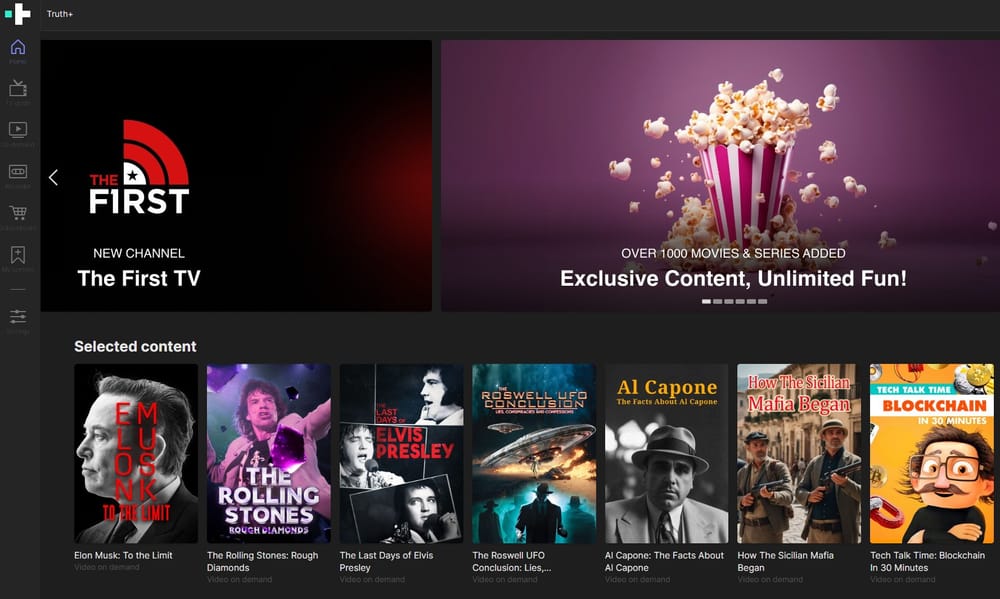Image resolution: width=1000 pixels, height=599 pixels.
Task: Open the Roswell UFO Conclusion poster
Action: tap(534, 454)
